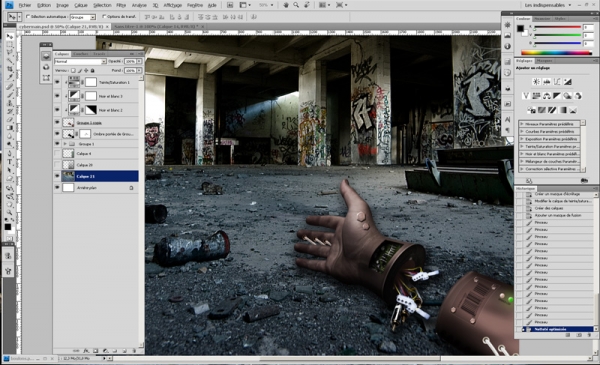Add a Gradient Map adjustment icon
Viewport: 600px width, 365px height.
(562, 110)
